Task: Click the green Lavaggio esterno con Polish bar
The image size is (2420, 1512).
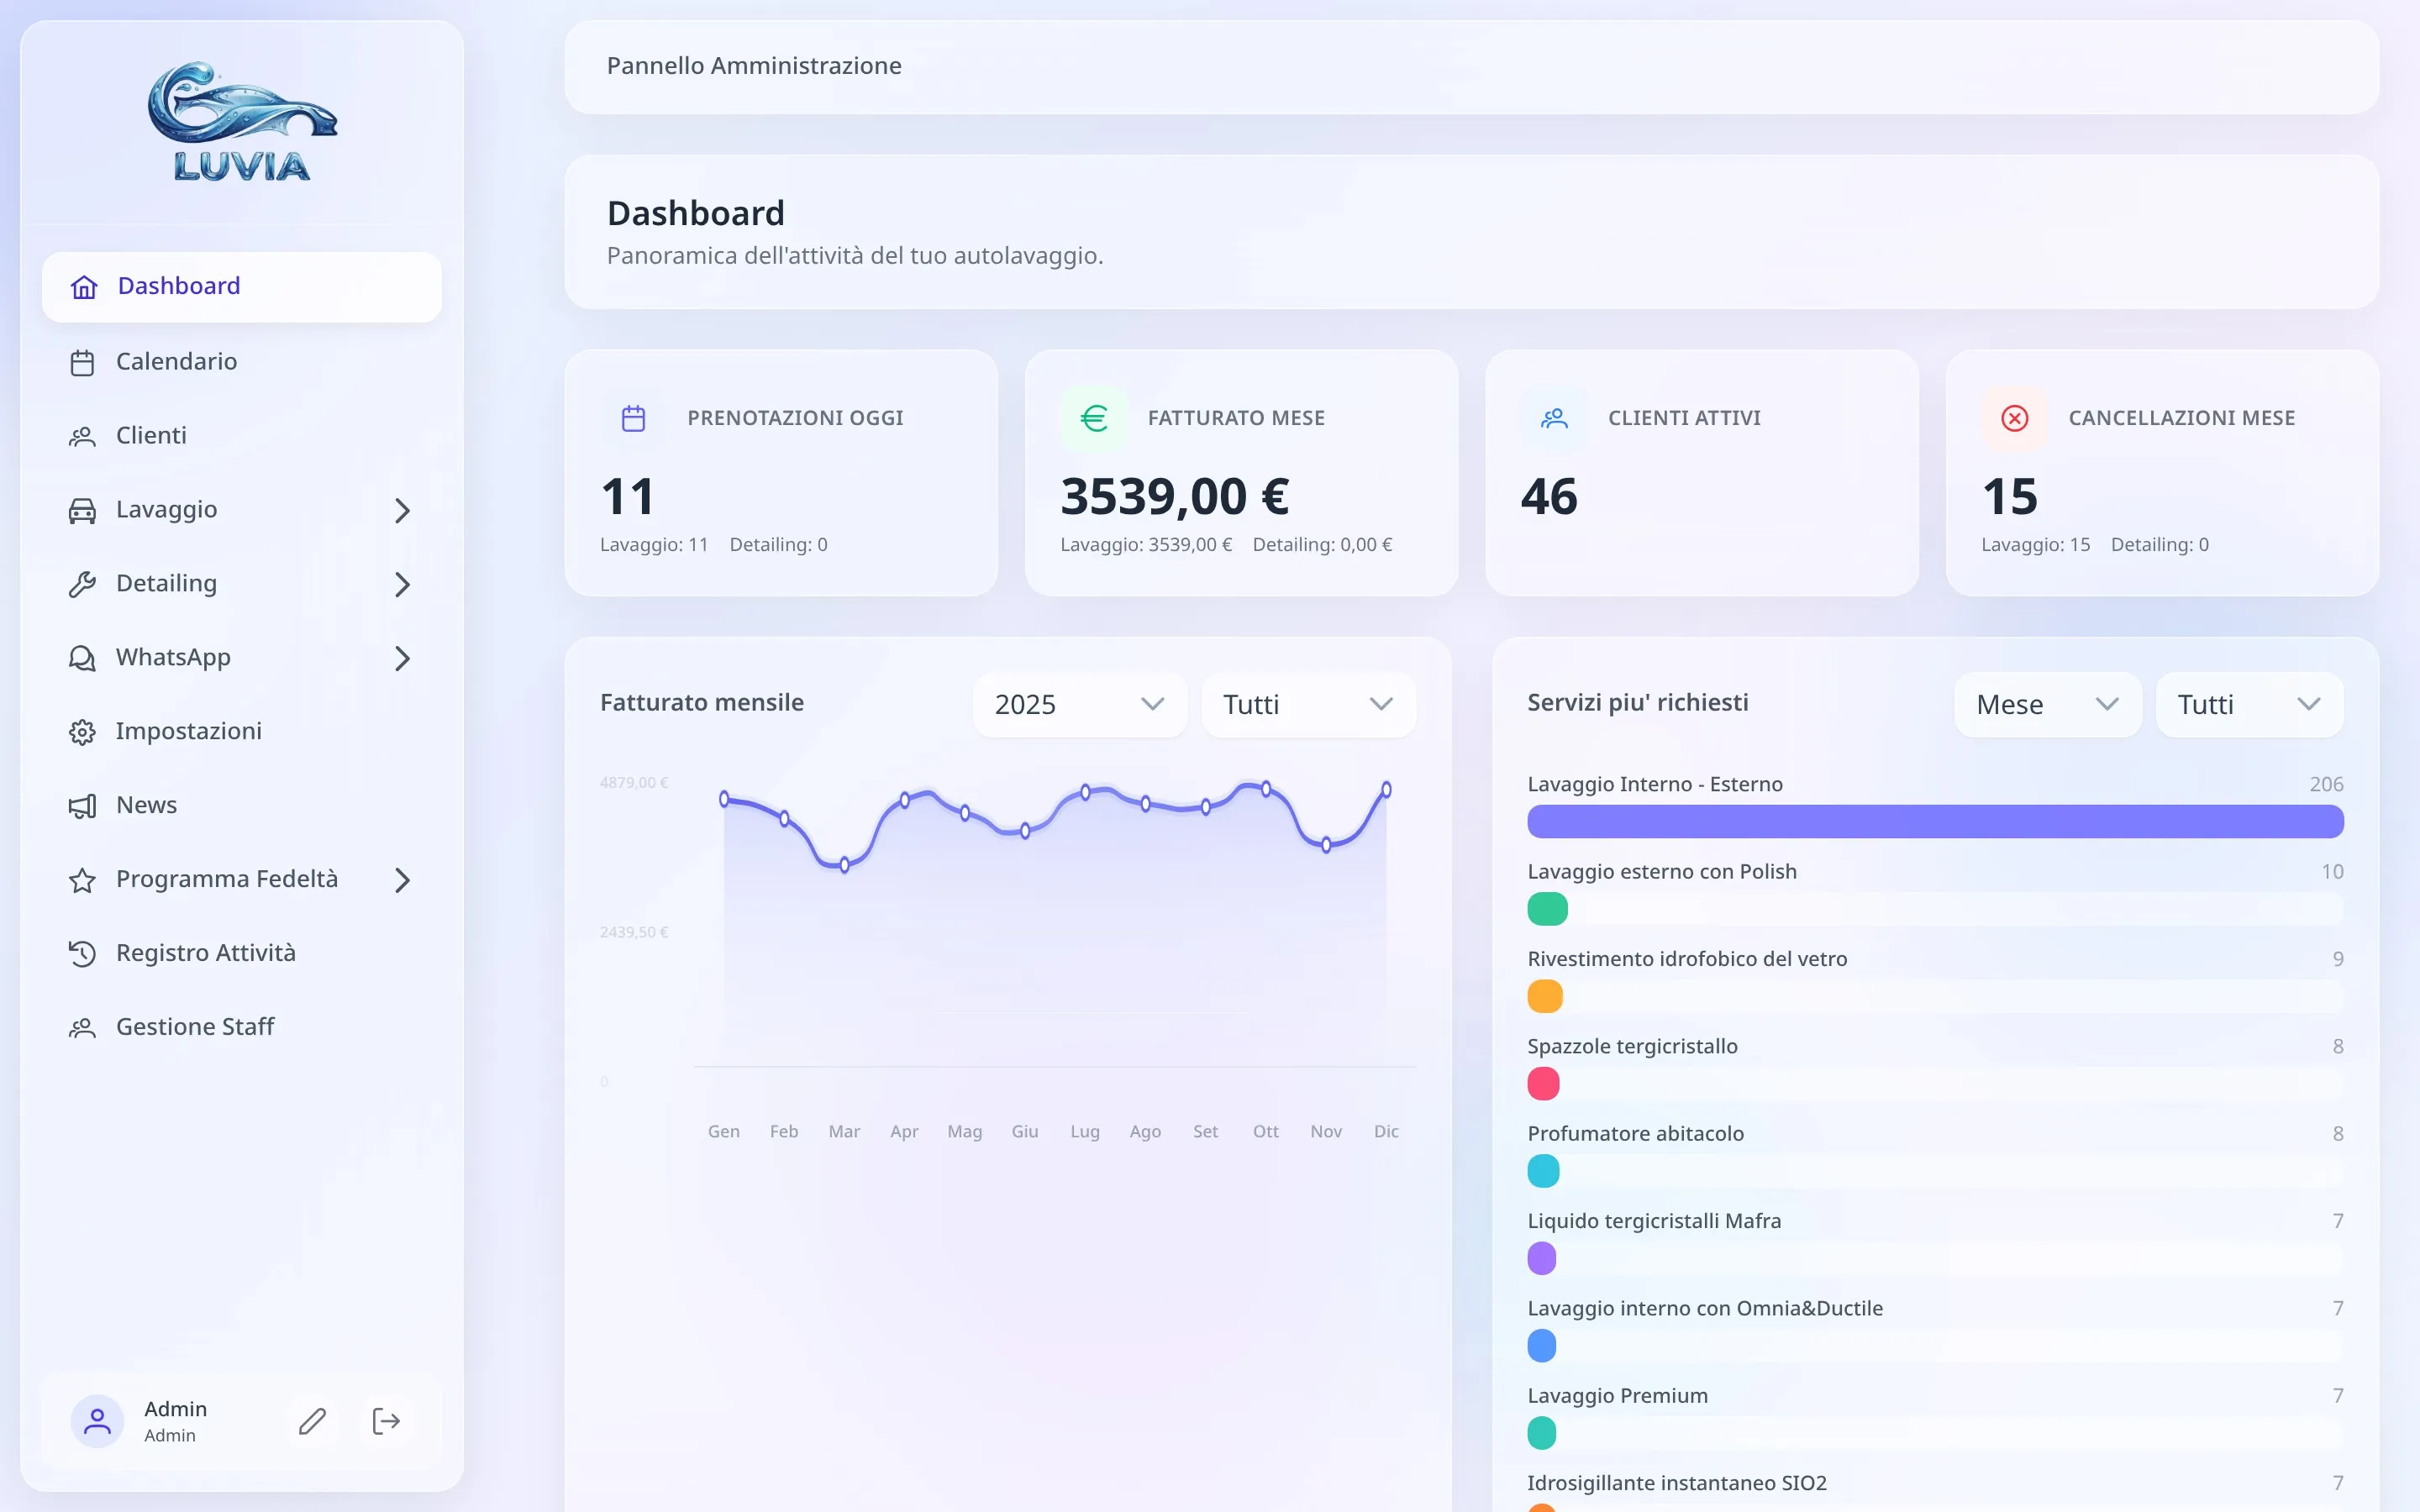Action: pos(1547,909)
